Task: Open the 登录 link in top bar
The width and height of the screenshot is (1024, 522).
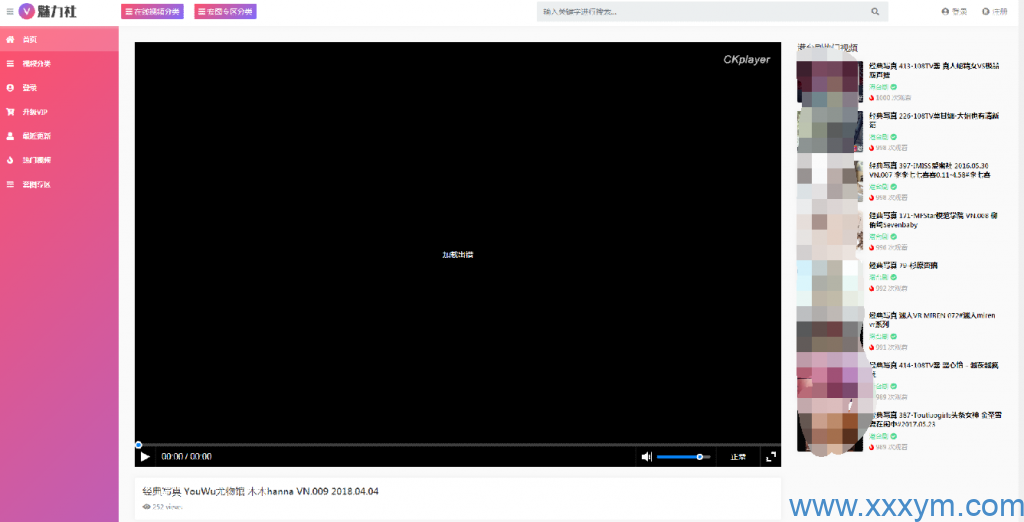Action: point(954,12)
